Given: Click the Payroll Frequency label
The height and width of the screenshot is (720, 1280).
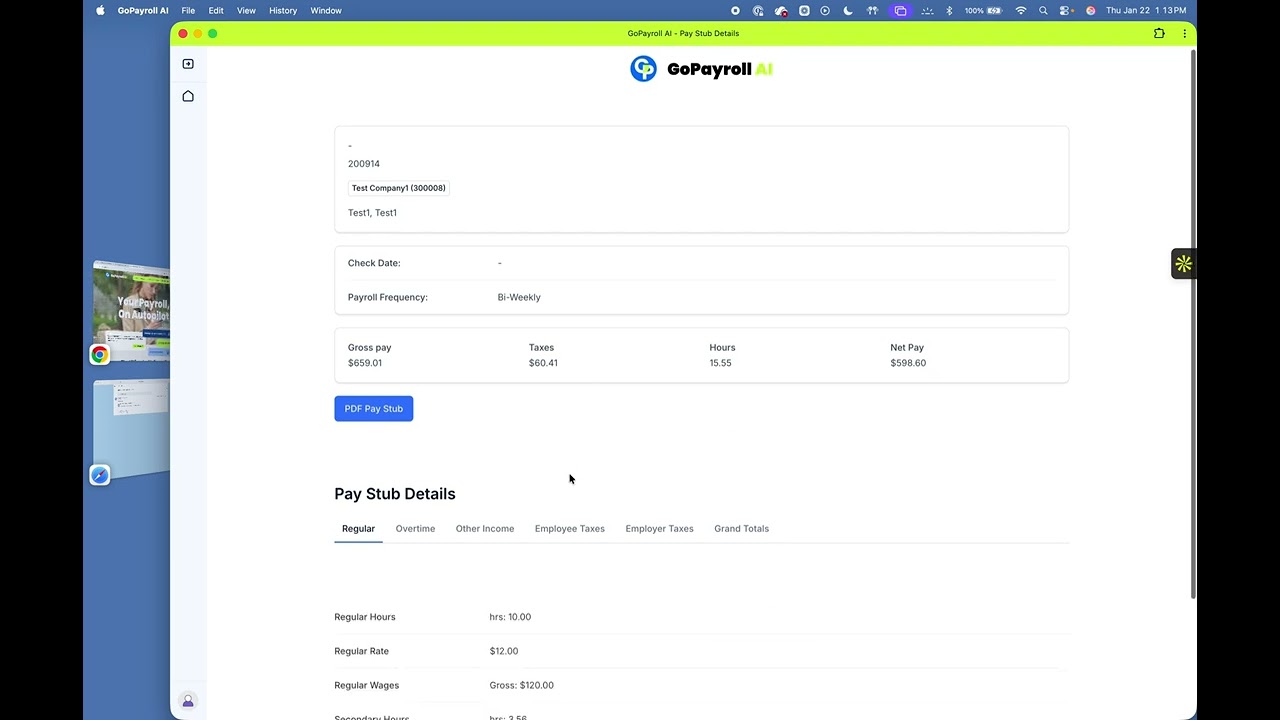Looking at the screenshot, I should coord(388,297).
